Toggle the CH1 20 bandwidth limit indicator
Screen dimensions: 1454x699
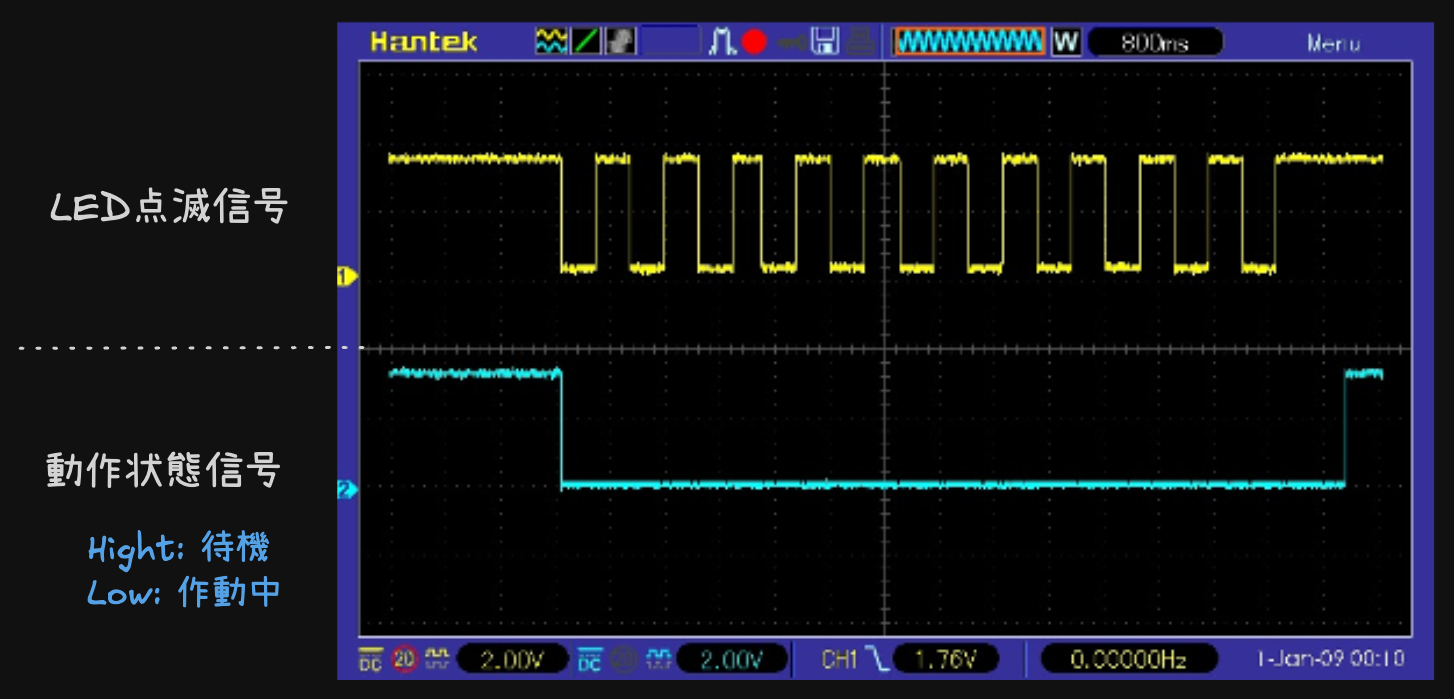click(x=404, y=659)
